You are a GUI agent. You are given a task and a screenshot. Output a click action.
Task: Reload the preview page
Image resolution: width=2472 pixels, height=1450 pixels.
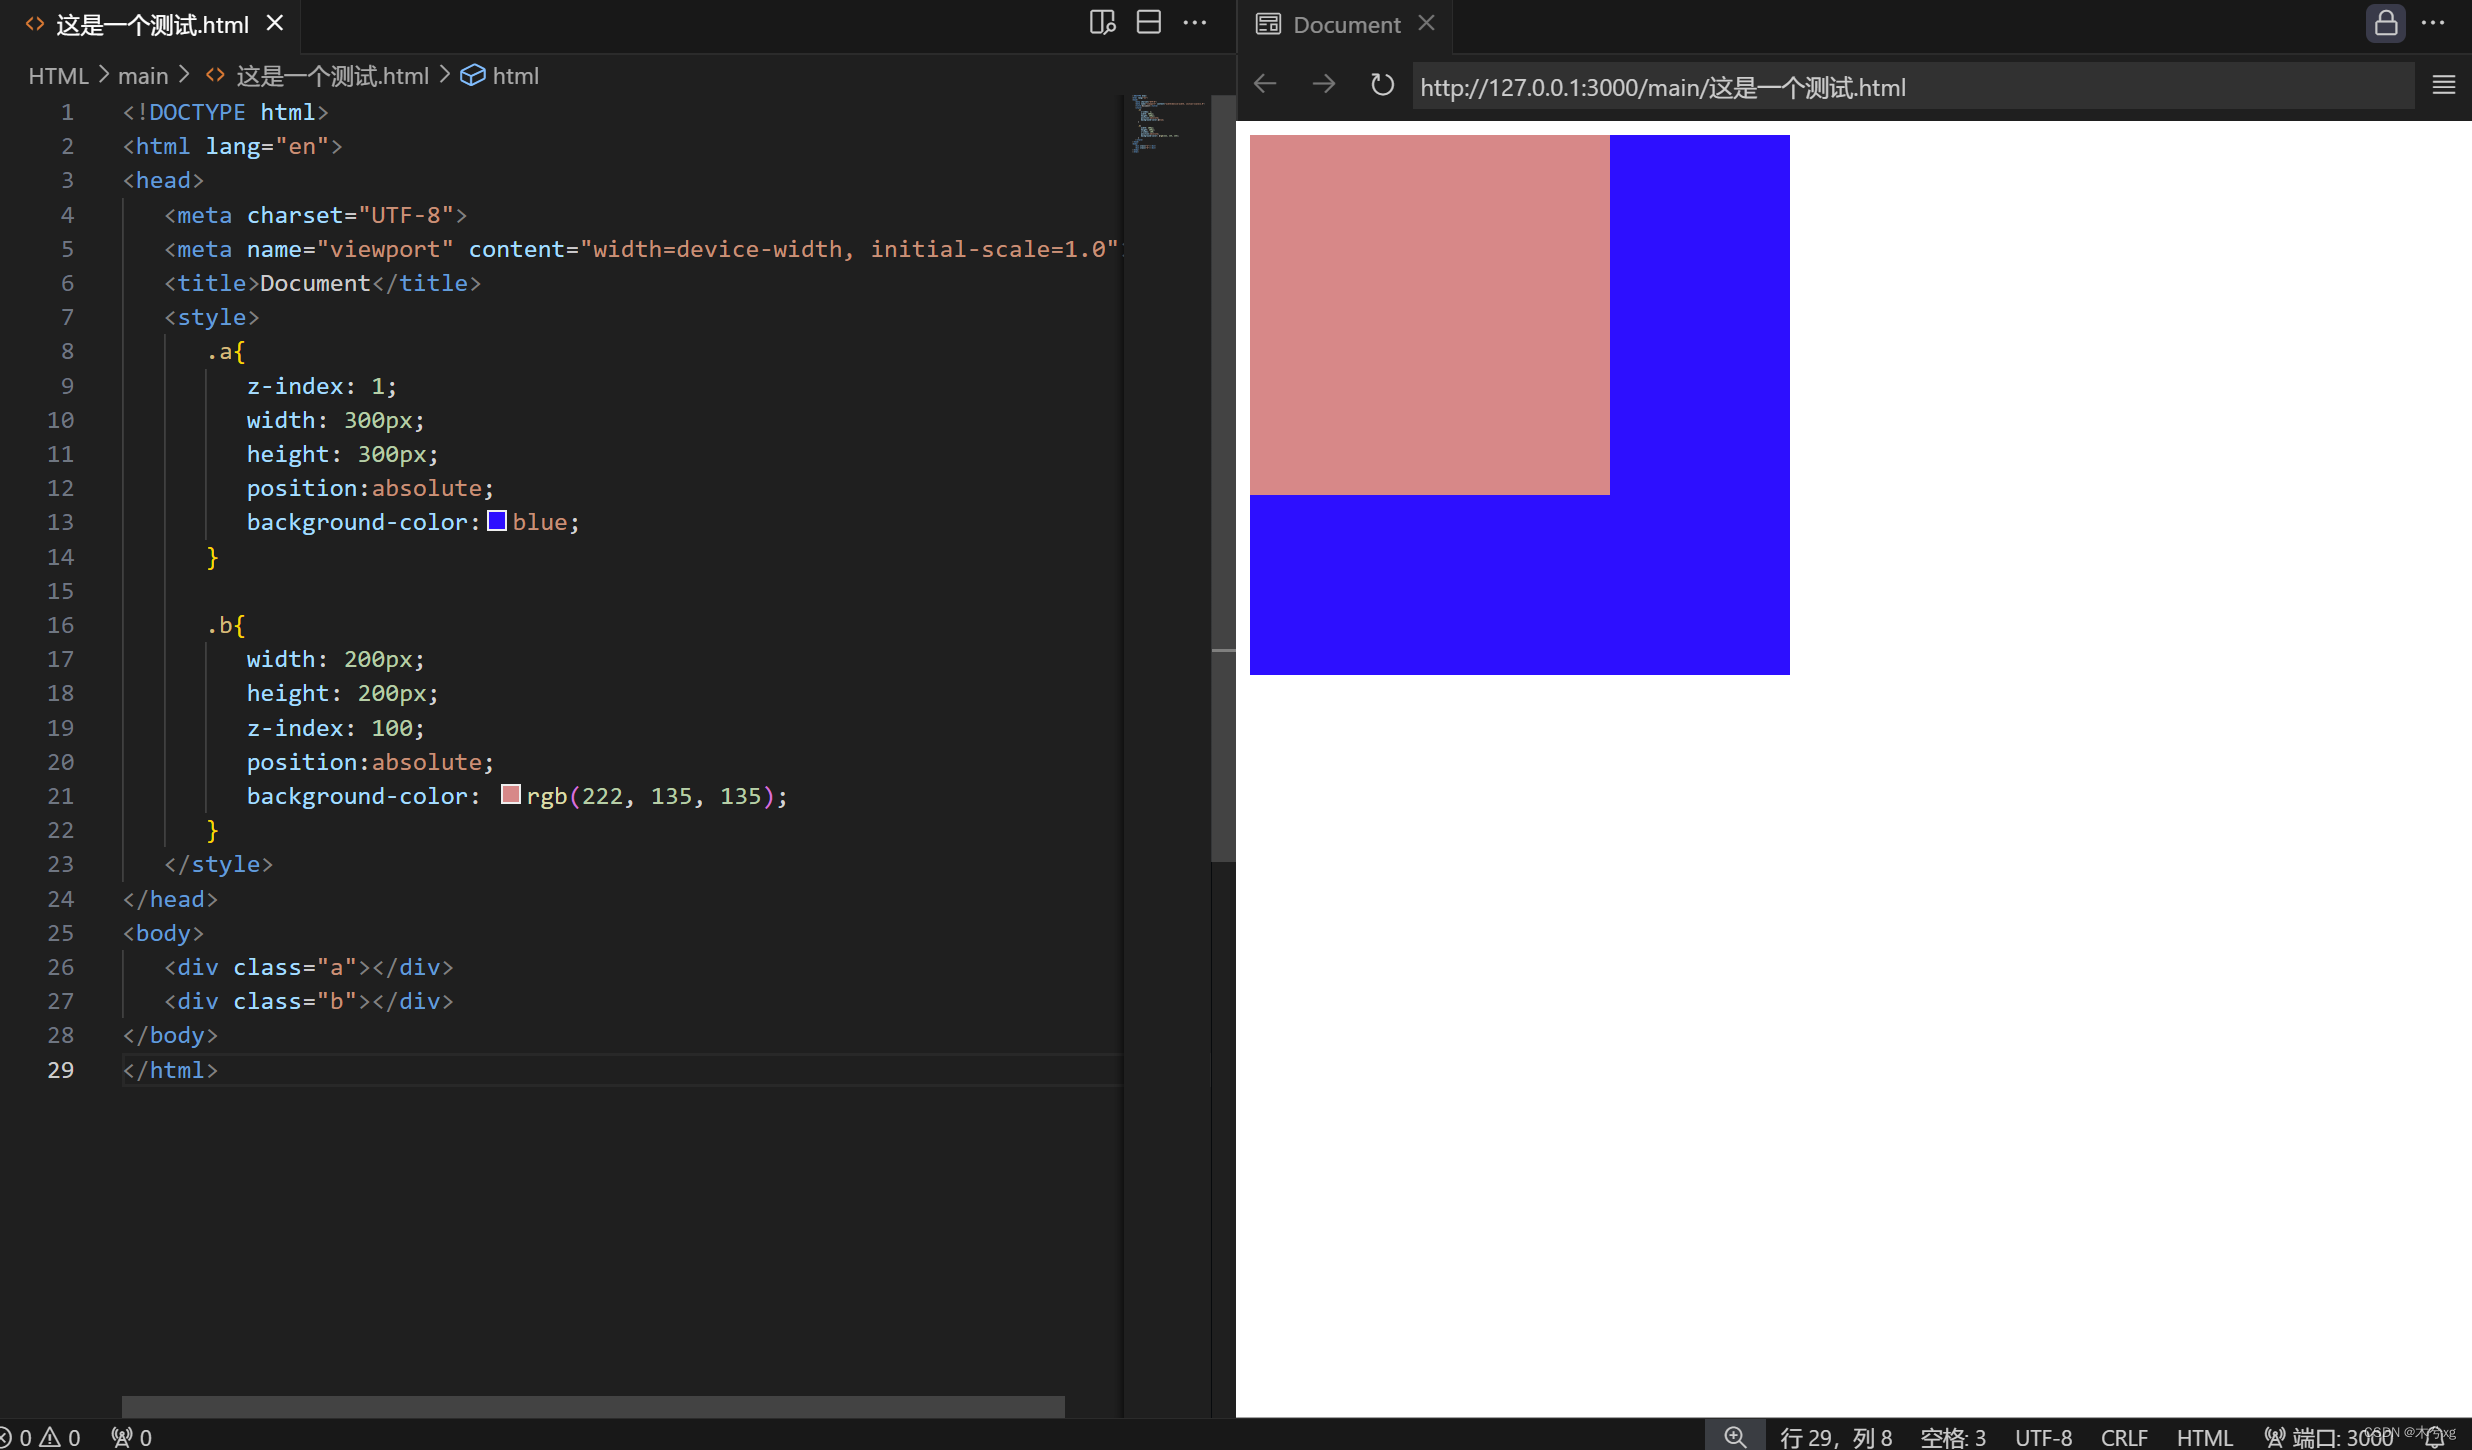tap(1382, 85)
